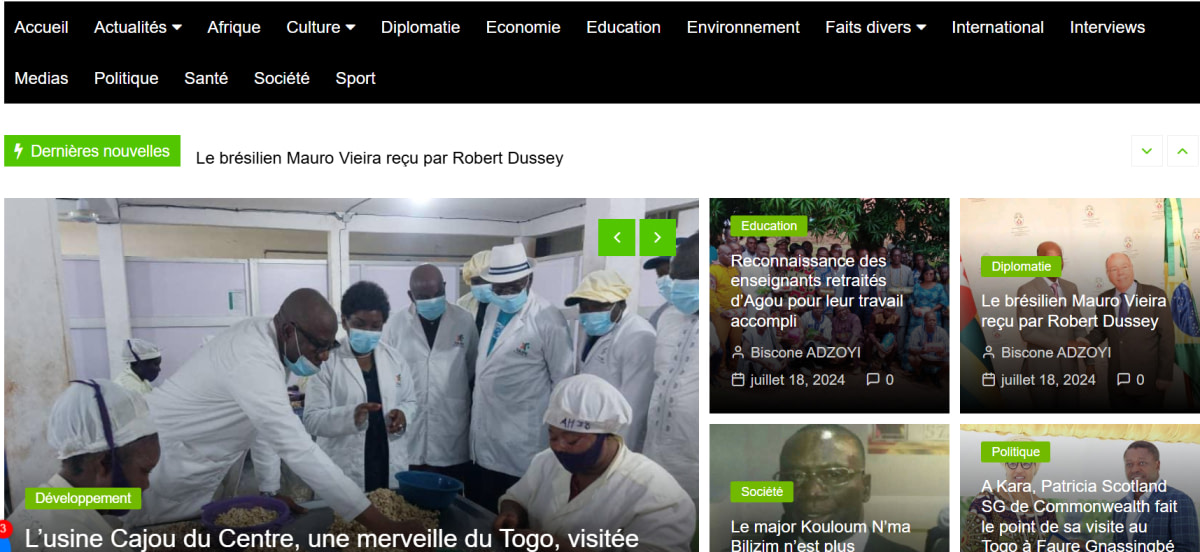1200x552 pixels.
Task: Open Le major Kouloum N'ma Bilizim article
Action: coord(821,535)
